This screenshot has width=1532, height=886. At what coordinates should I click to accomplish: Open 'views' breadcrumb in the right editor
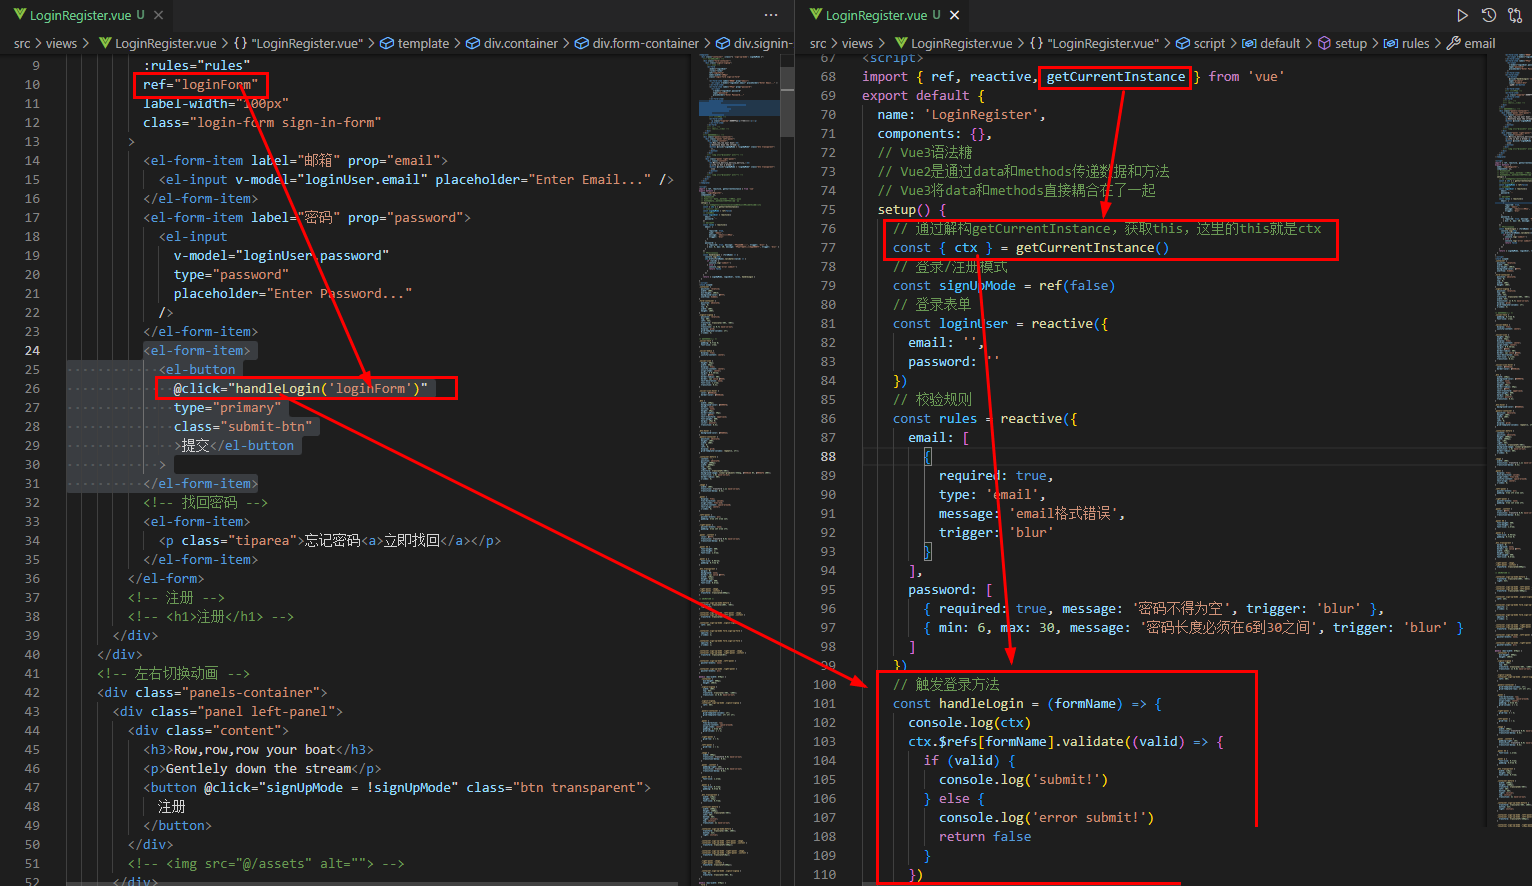click(857, 43)
